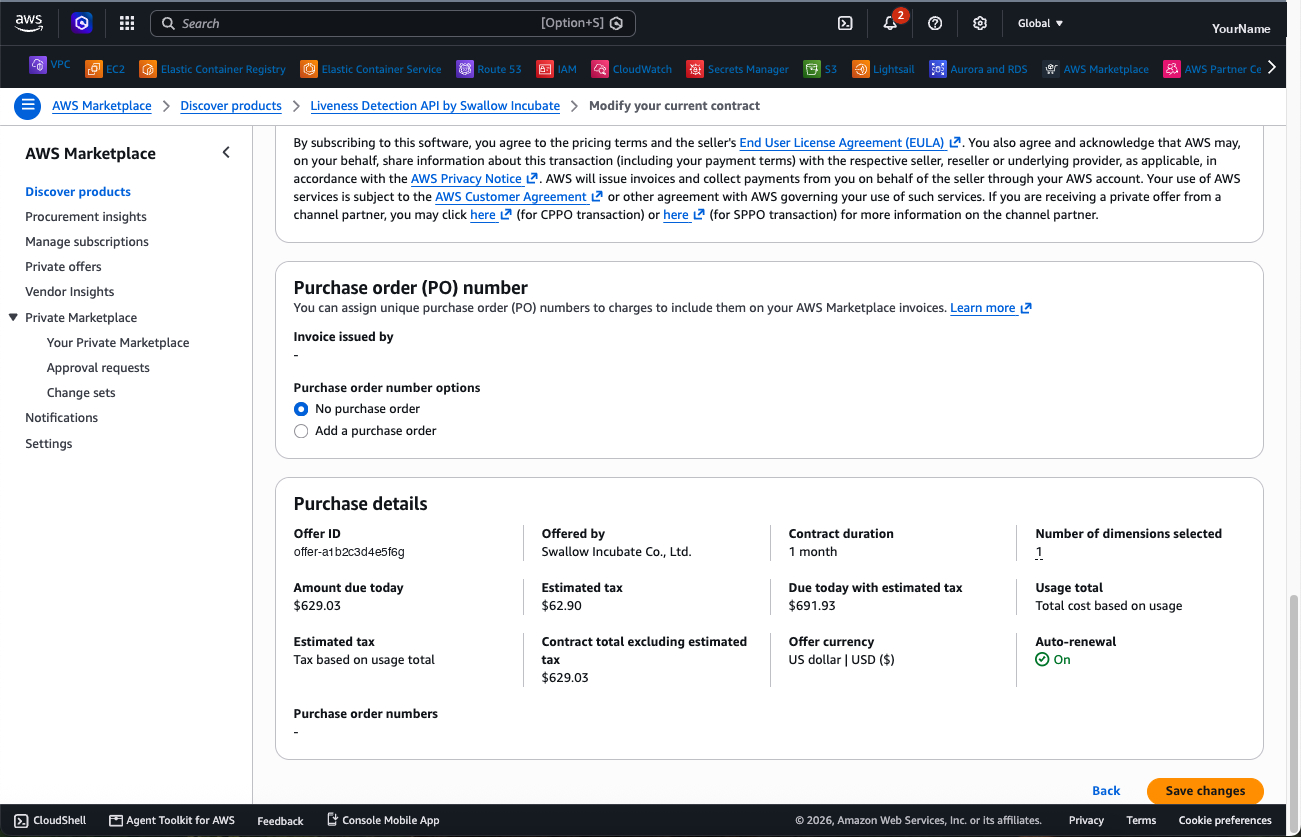The image size is (1301, 837).
Task: Open the AWS console home logo
Action: pos(29,23)
